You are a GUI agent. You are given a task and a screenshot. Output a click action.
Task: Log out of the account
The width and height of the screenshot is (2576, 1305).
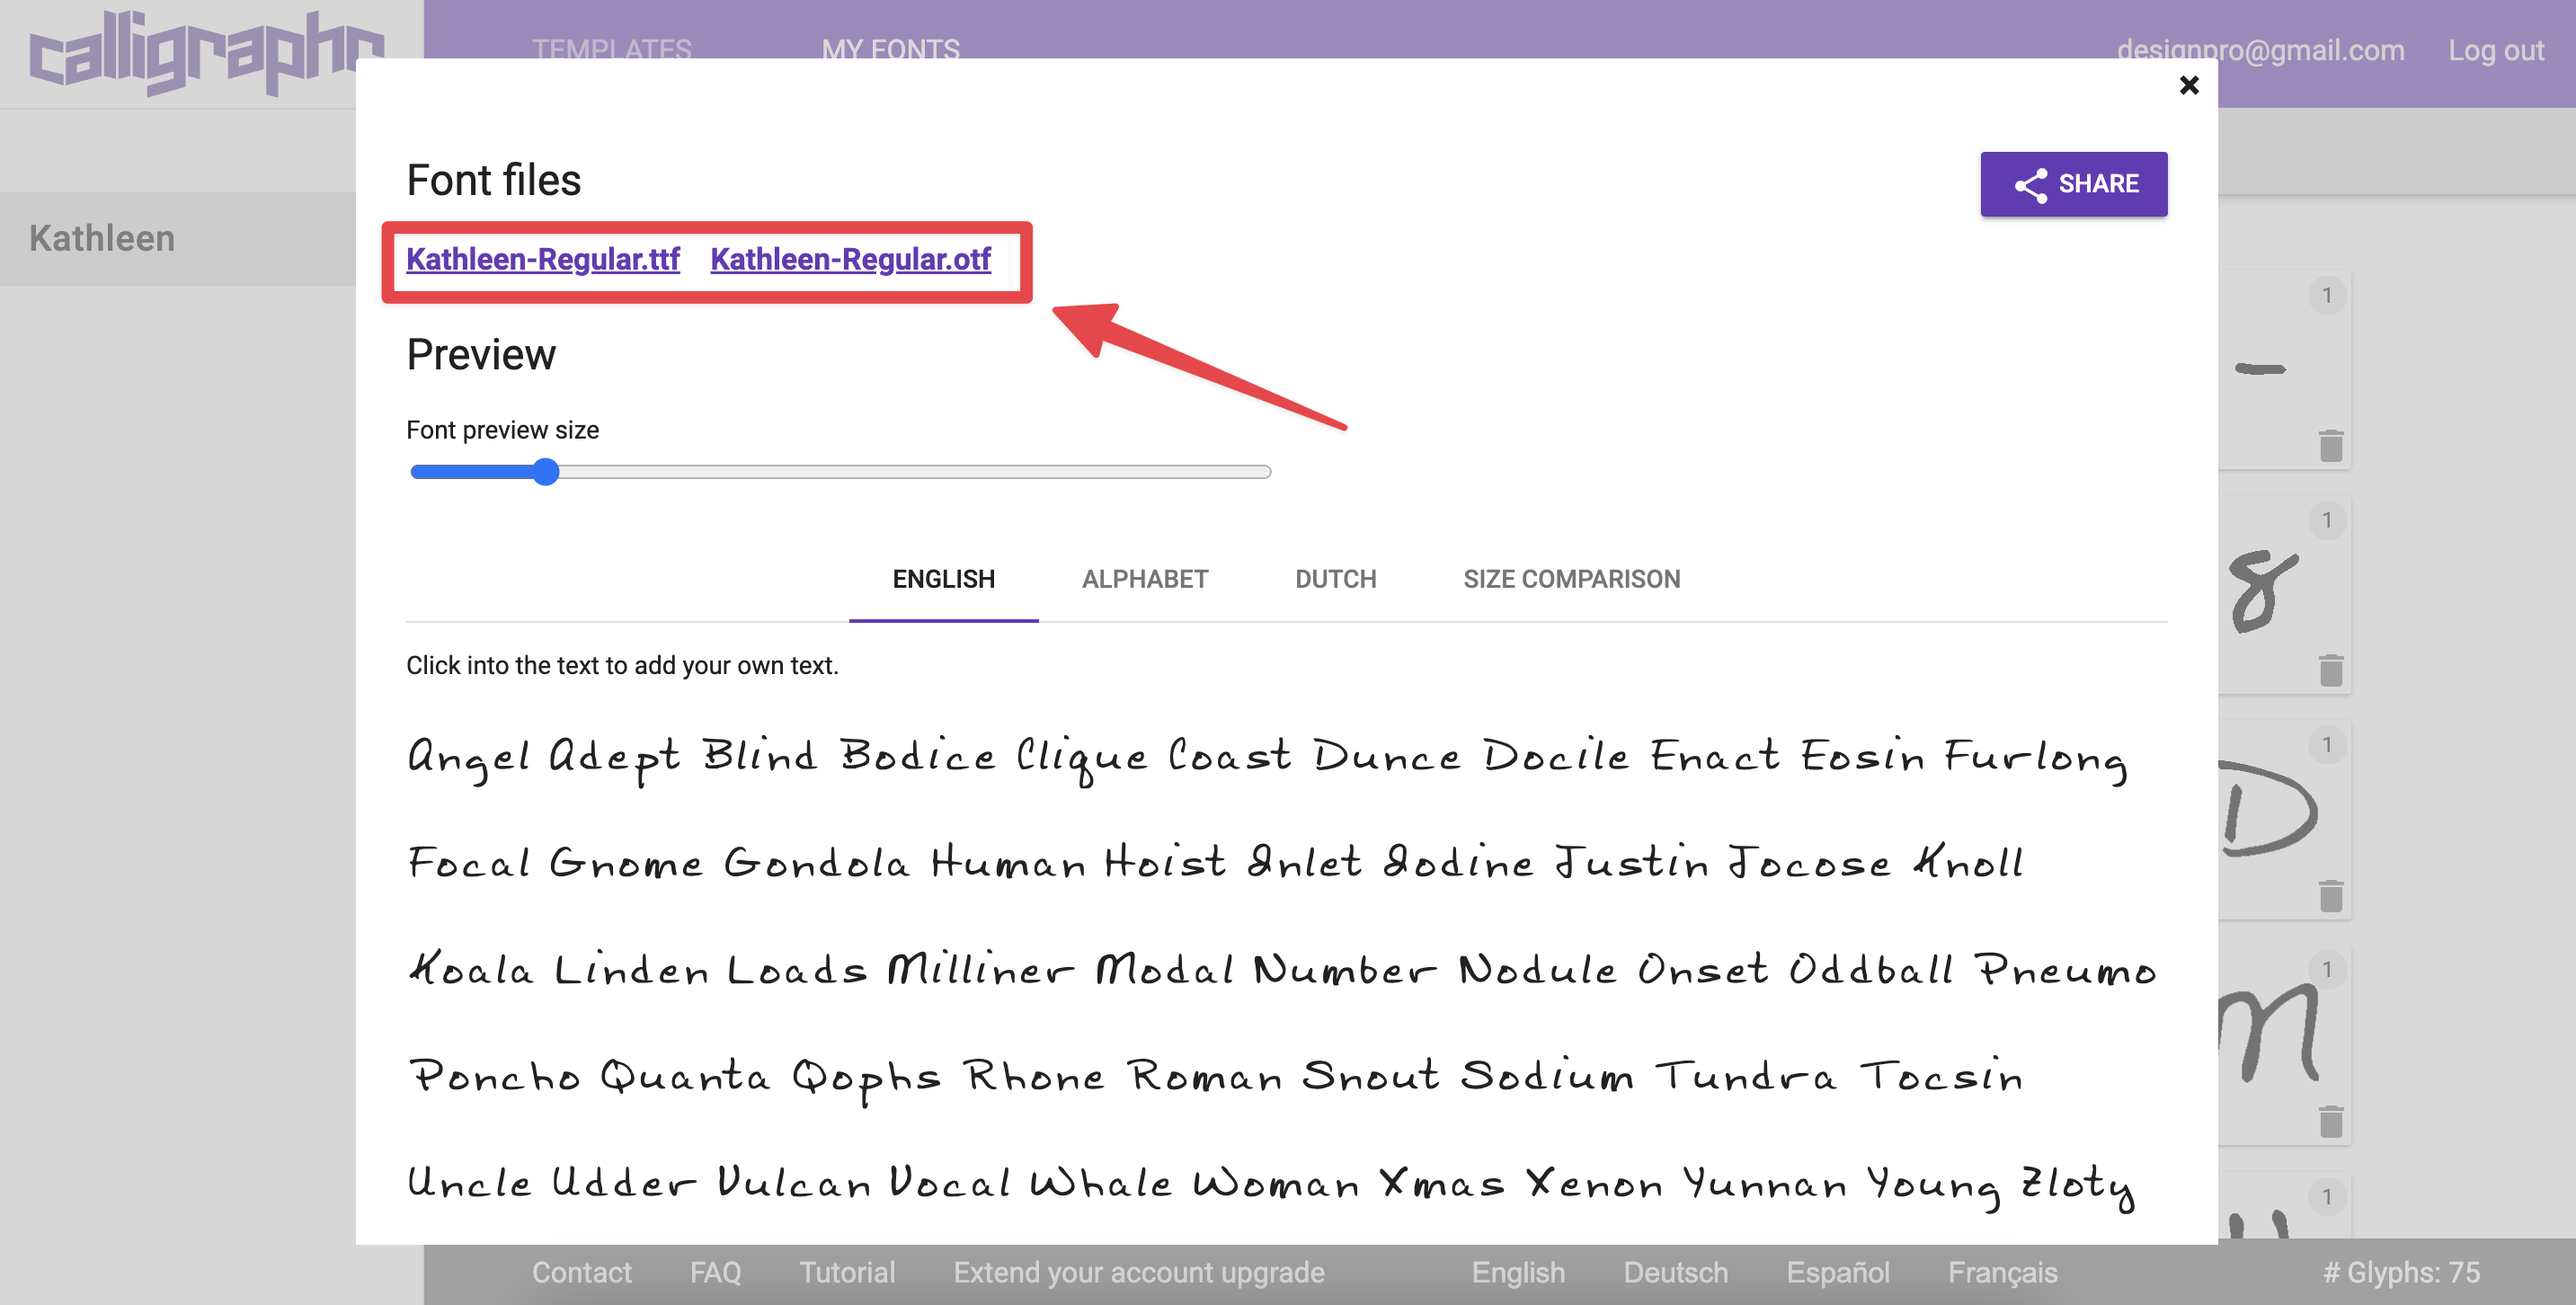(x=2496, y=50)
